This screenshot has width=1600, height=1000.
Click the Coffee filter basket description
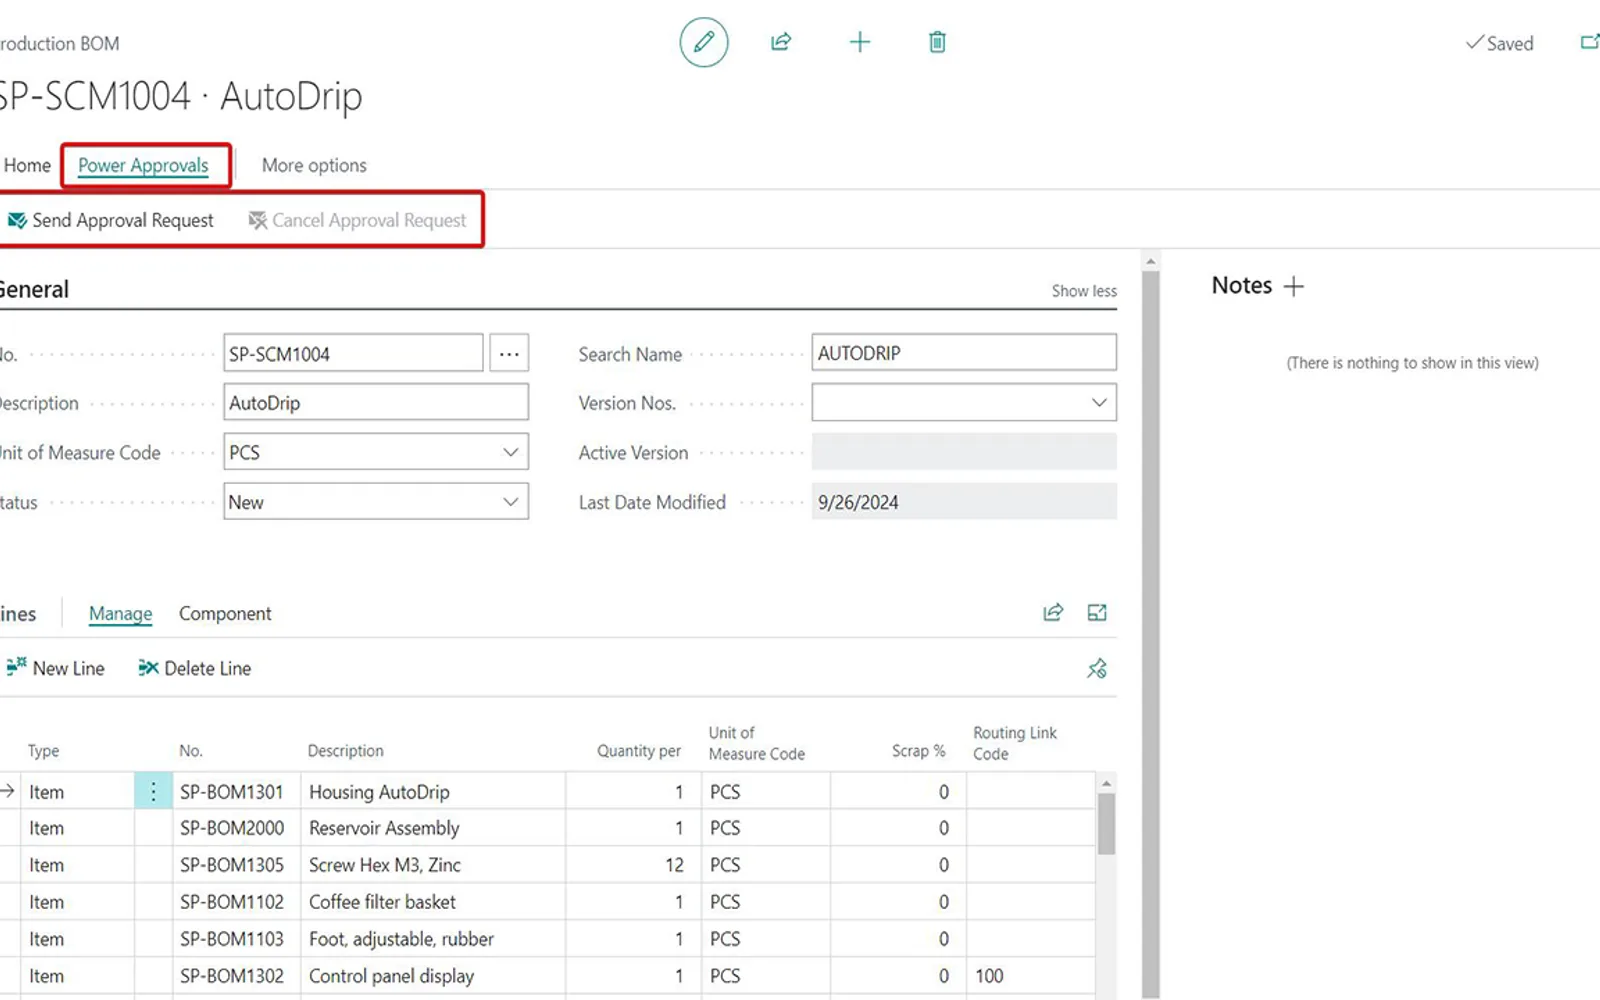pos(382,902)
